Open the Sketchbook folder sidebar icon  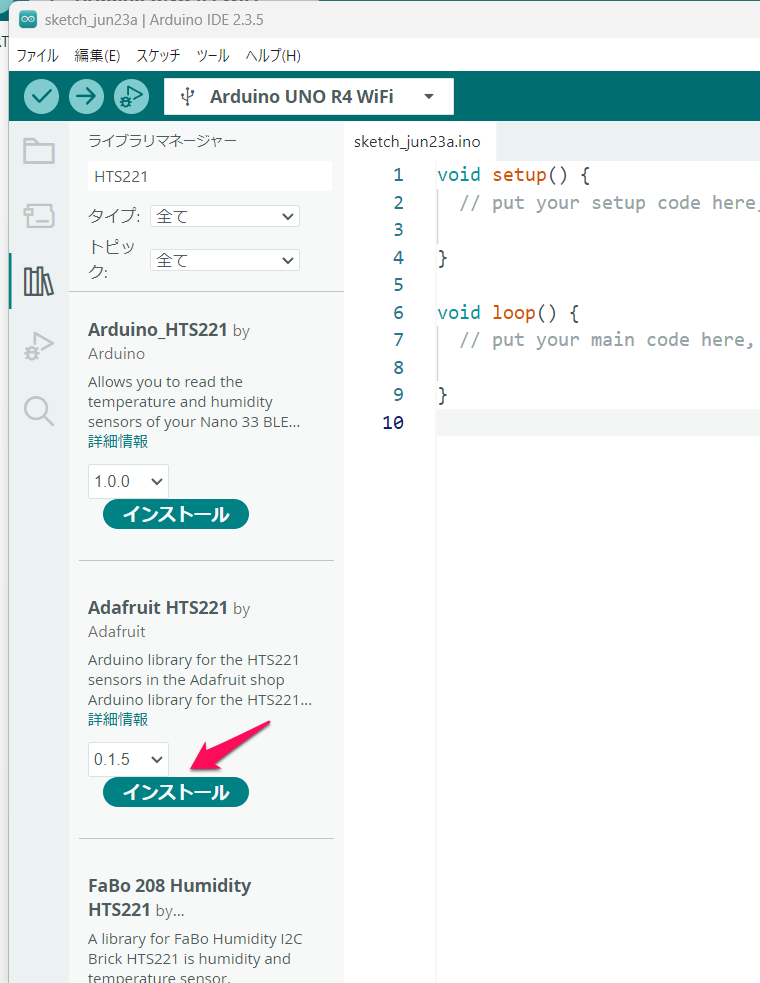[39, 151]
